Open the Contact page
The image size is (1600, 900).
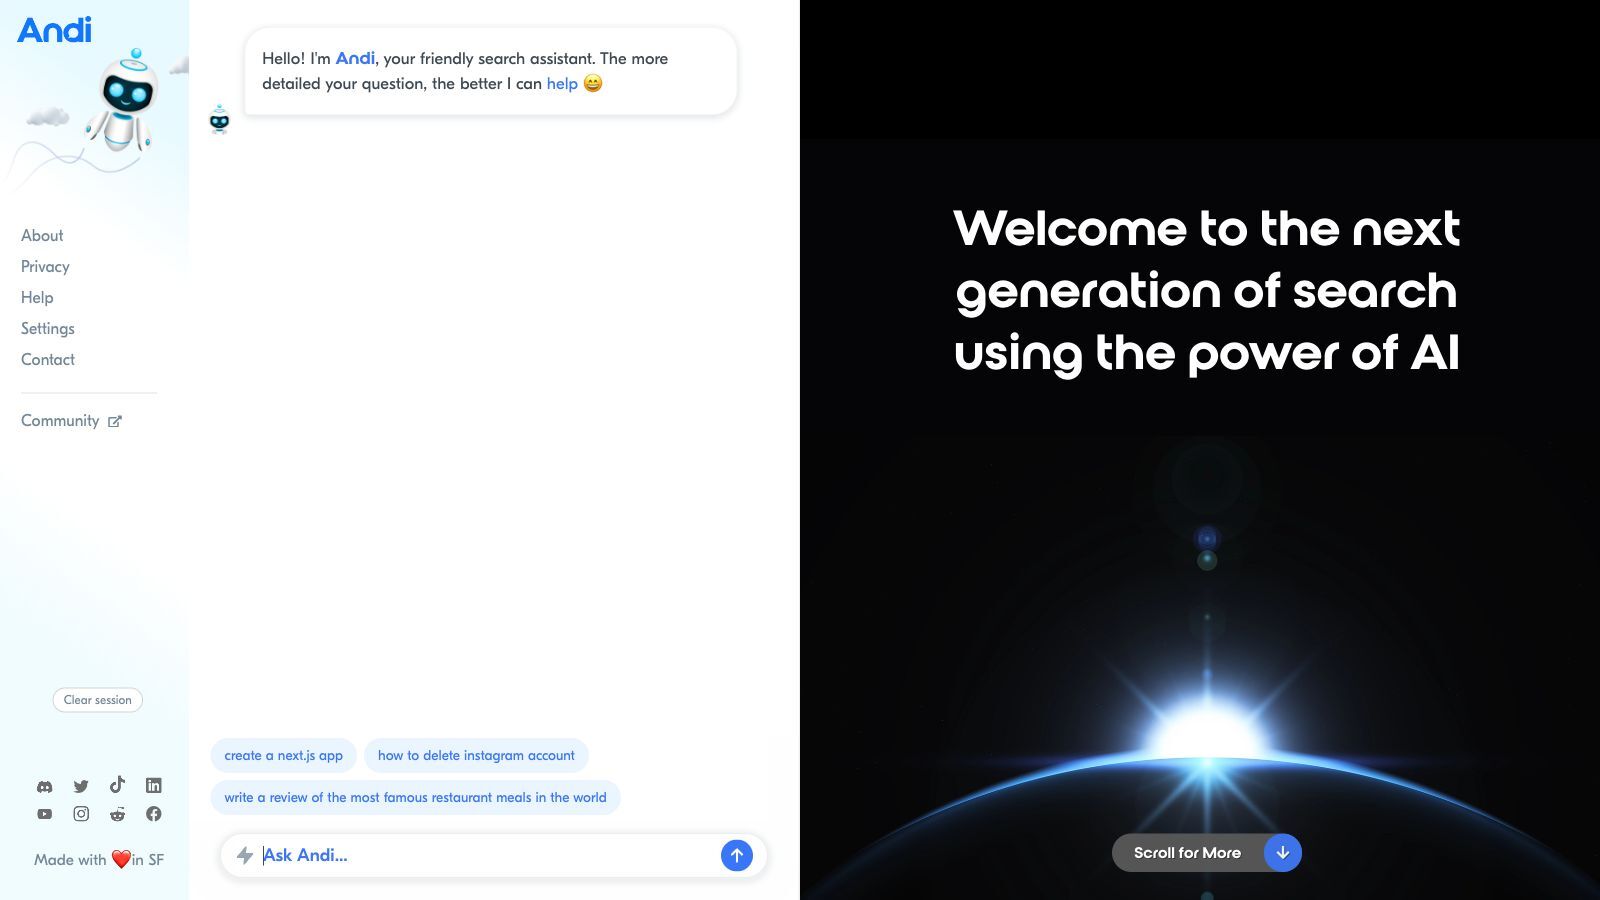(x=48, y=360)
